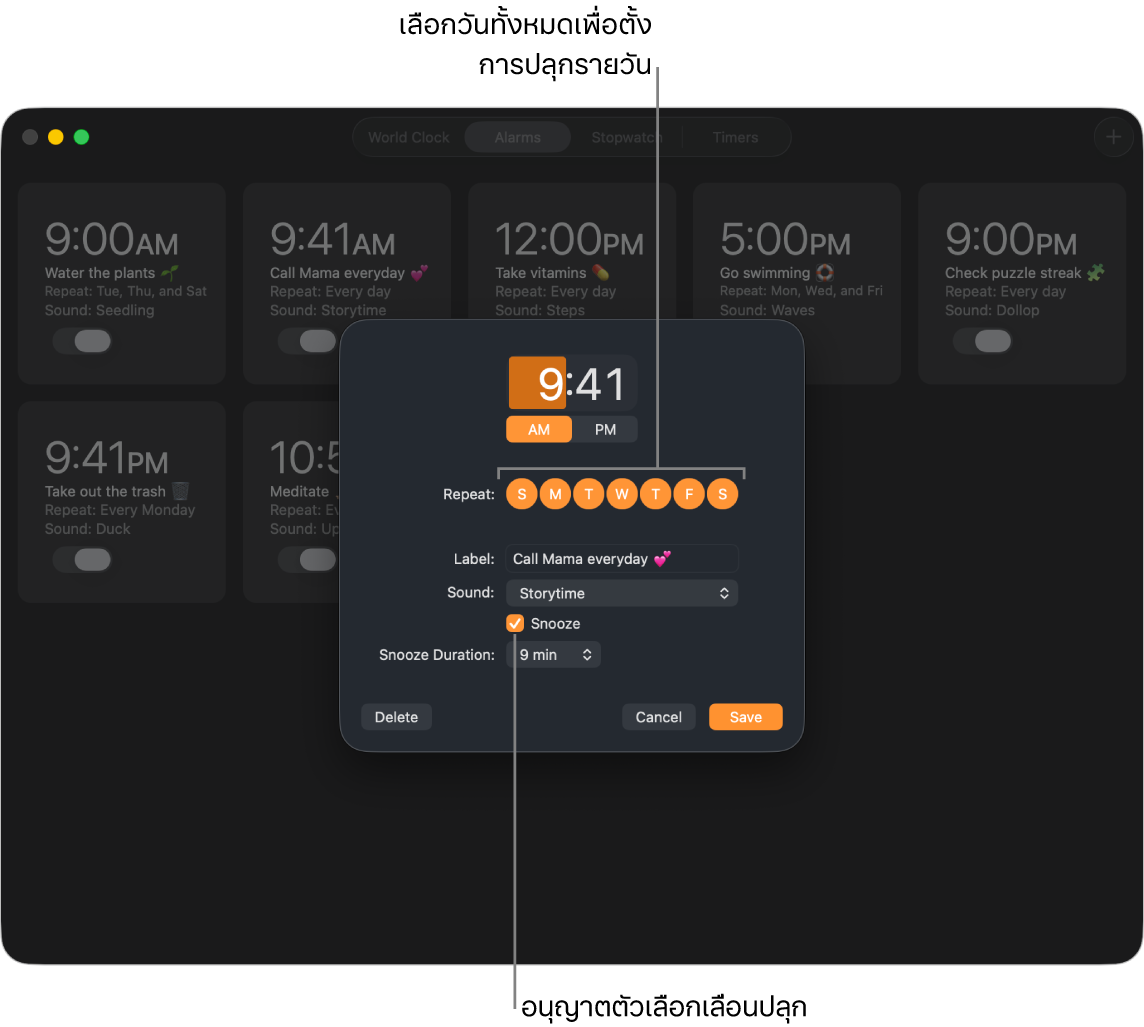This screenshot has width=1144, height=1027.
Task: Open the 9:00AM Water the plants alarm card
Action: click(x=122, y=284)
